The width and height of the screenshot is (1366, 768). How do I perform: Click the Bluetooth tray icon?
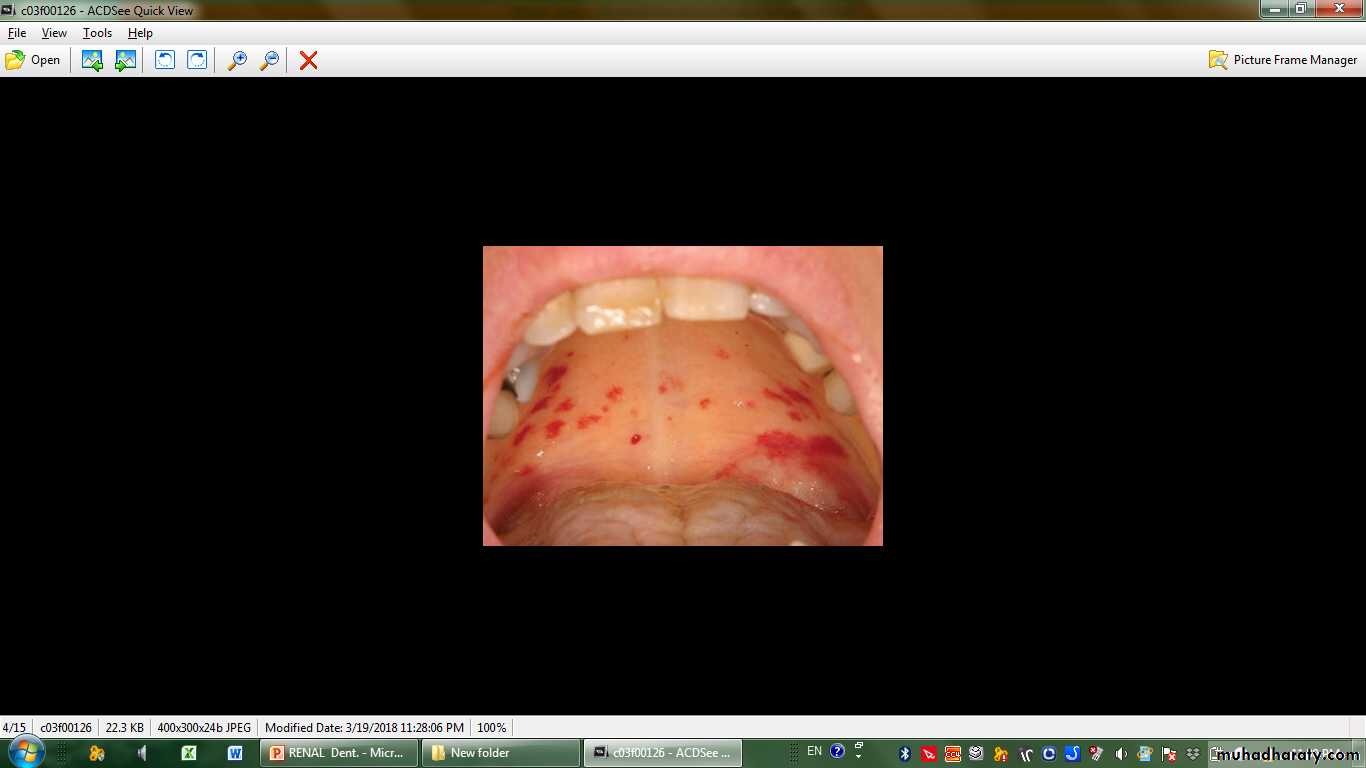[905, 754]
